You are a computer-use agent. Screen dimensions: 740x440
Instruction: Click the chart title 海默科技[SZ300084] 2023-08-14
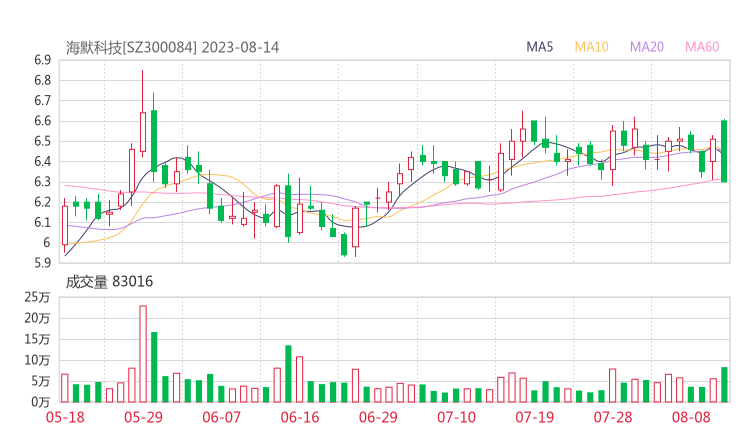click(172, 47)
